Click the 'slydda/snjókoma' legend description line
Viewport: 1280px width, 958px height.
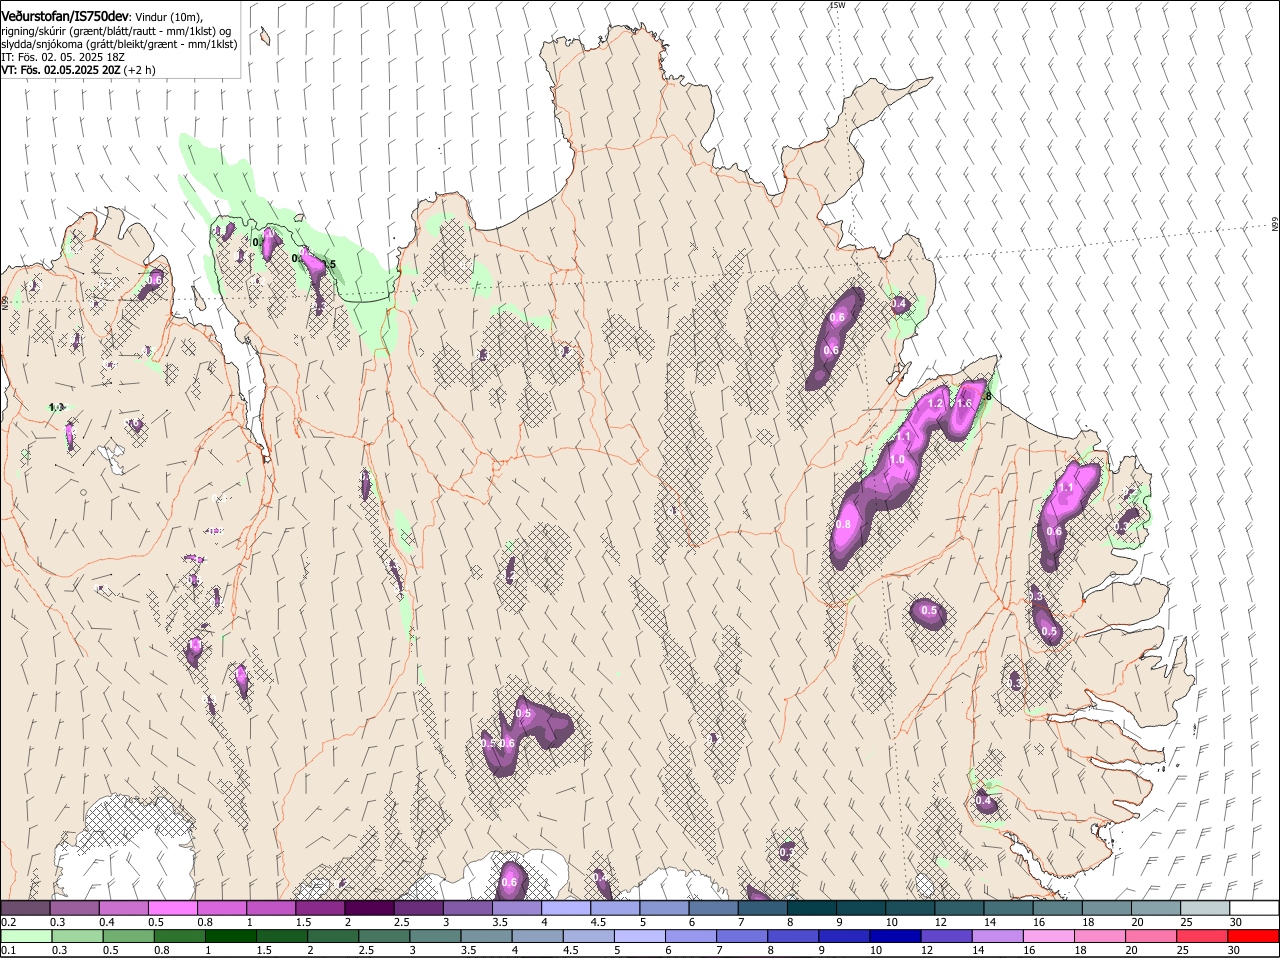tap(119, 44)
